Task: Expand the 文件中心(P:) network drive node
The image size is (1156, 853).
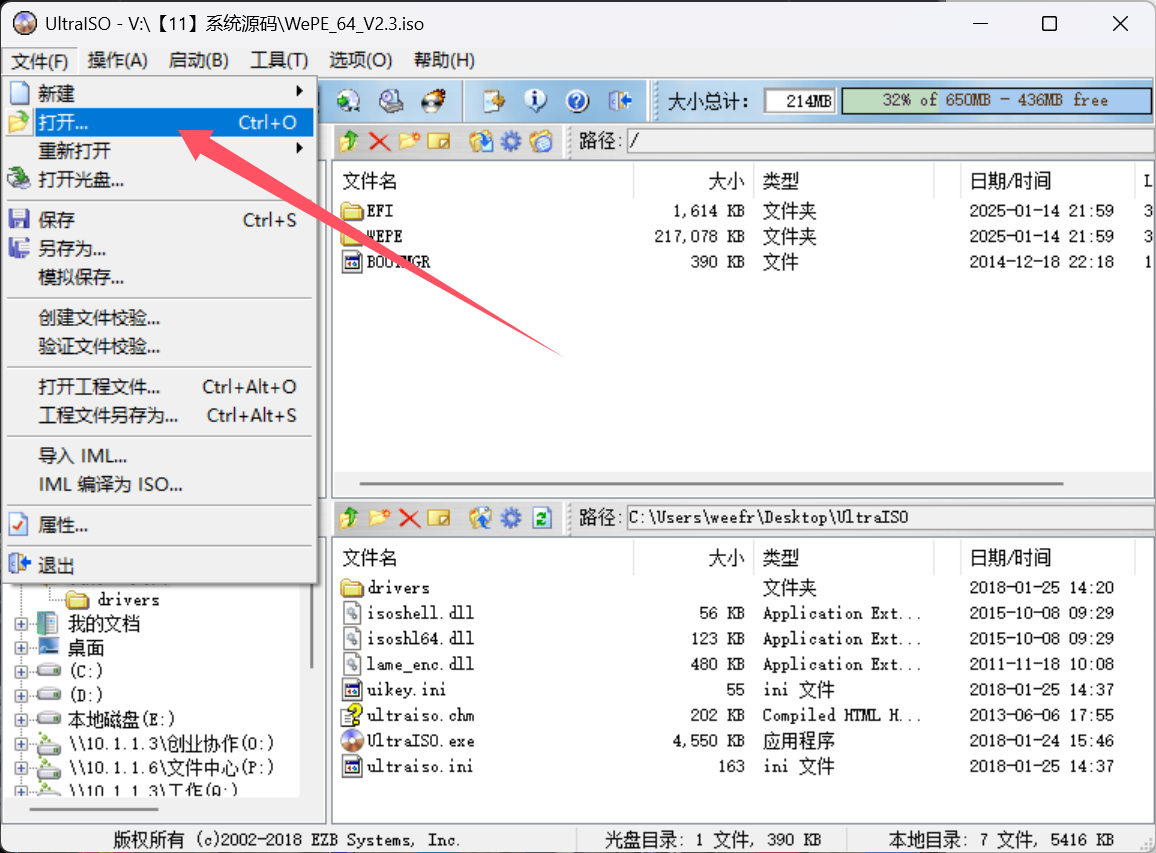Action: [x=21, y=768]
